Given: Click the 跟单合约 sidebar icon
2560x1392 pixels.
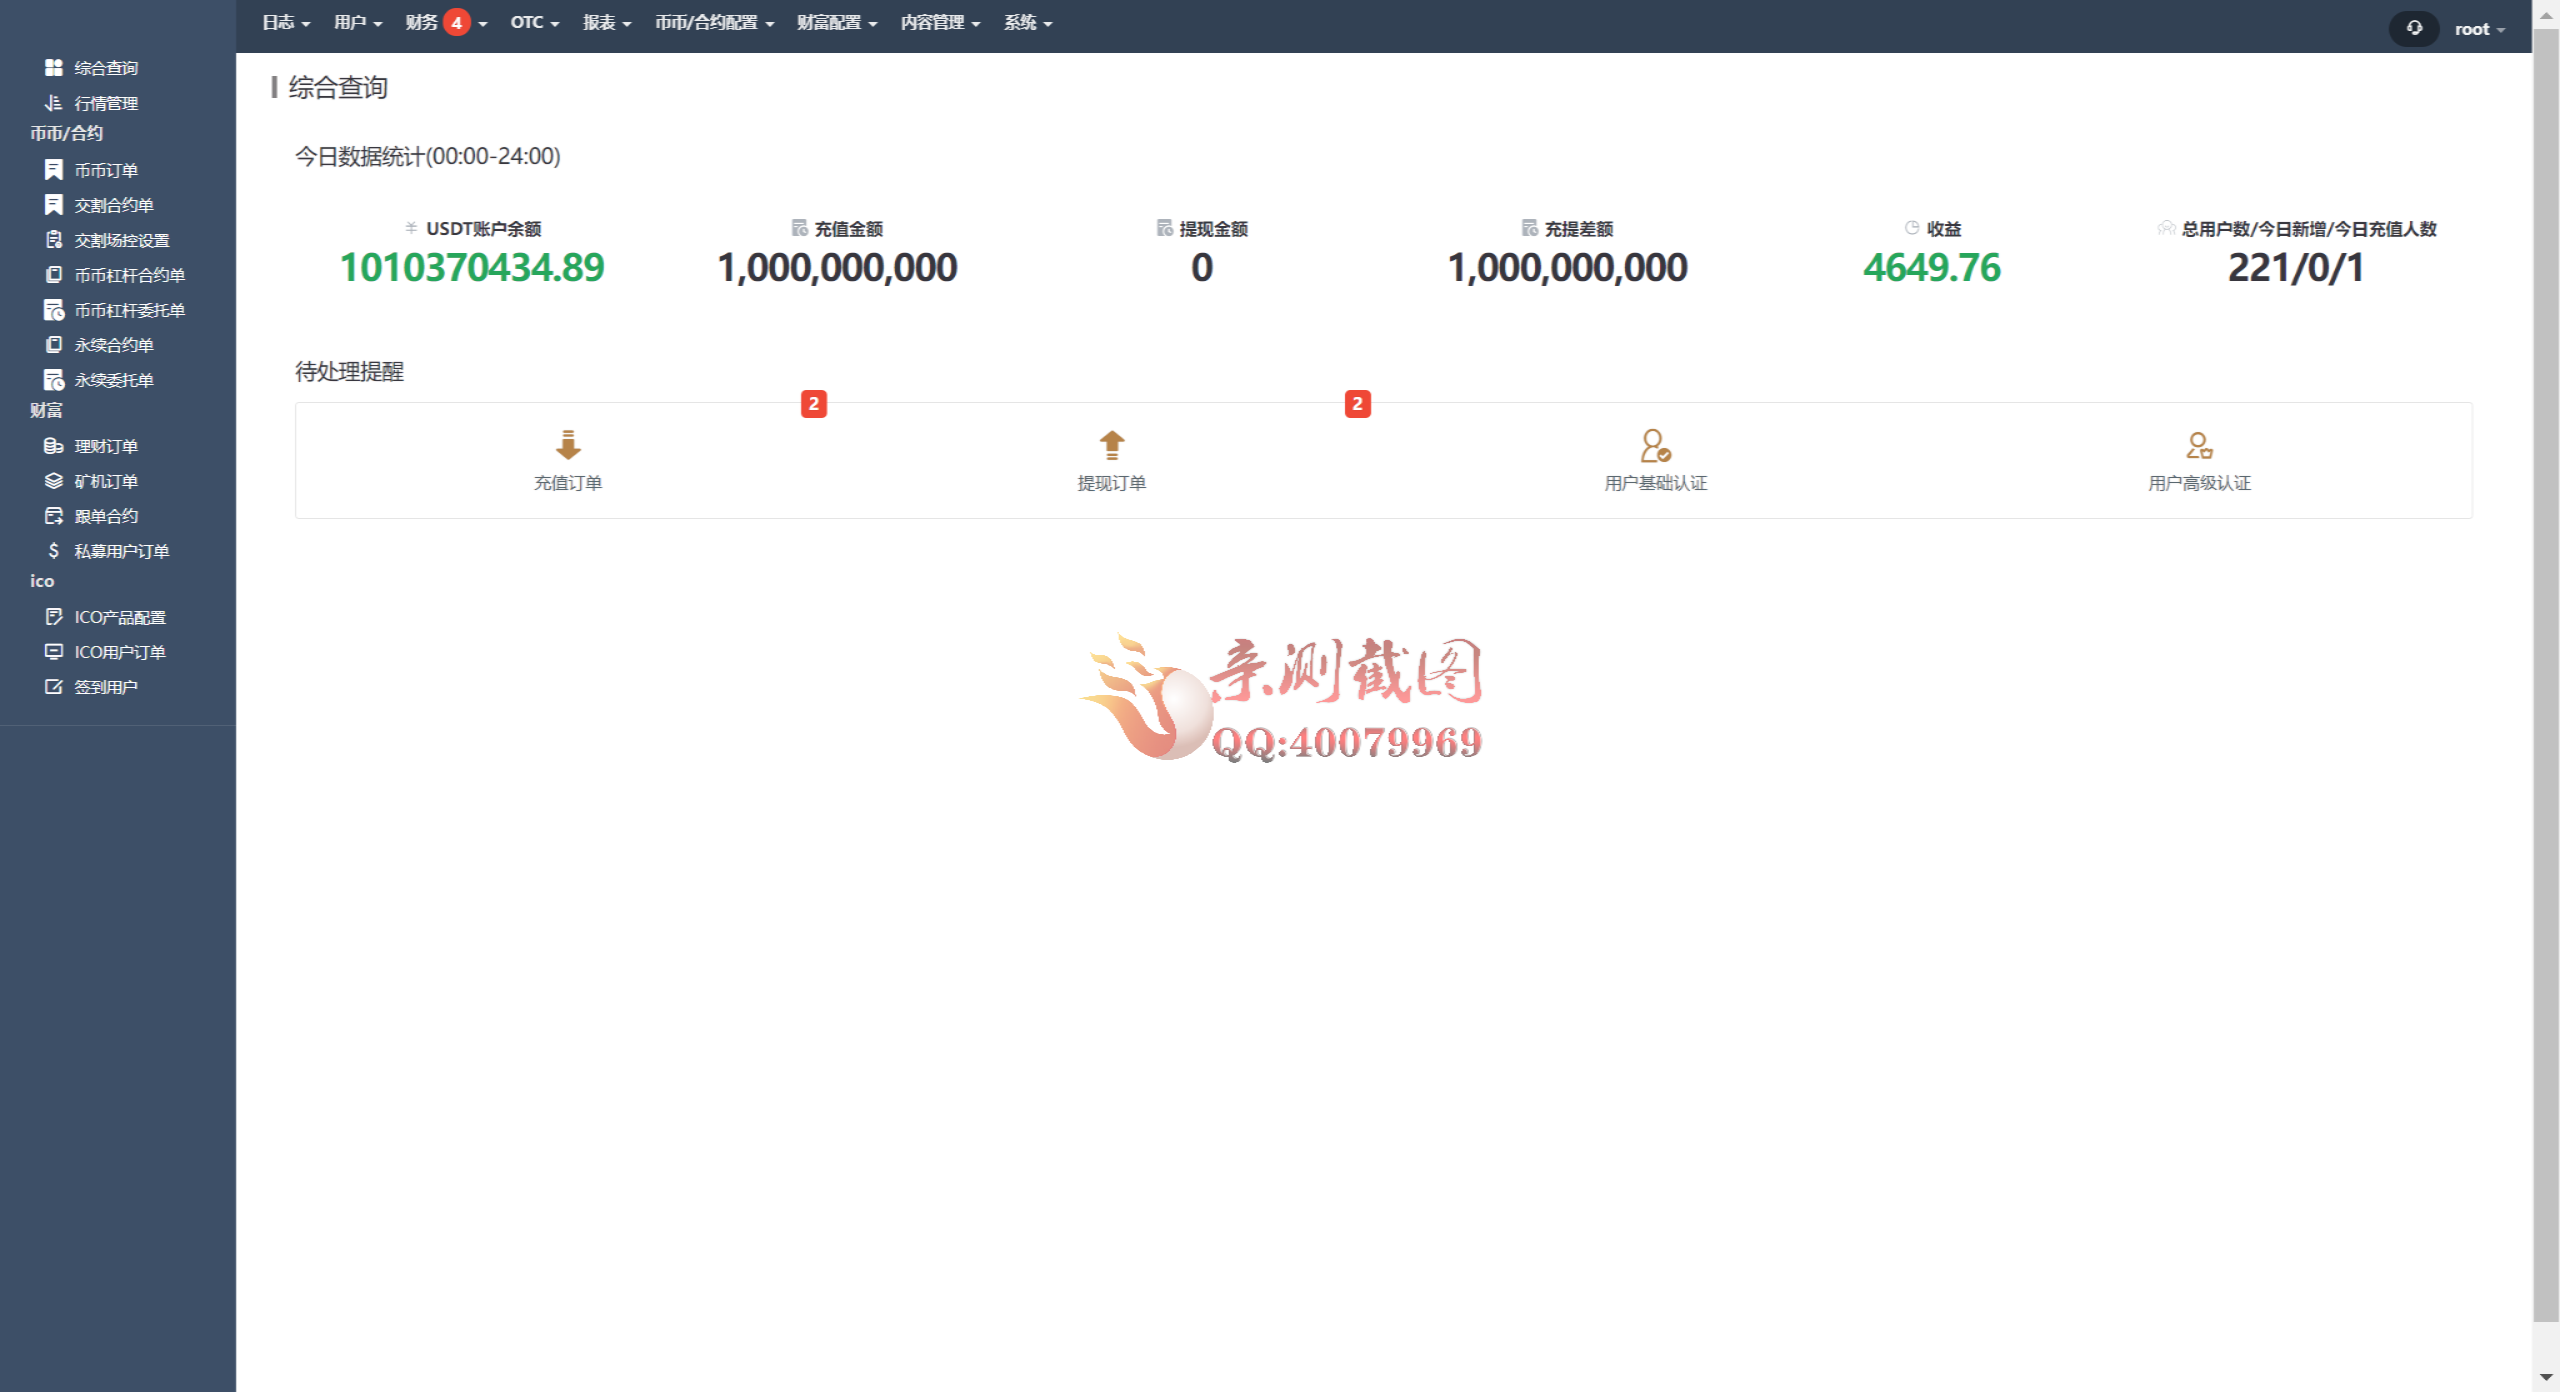Looking at the screenshot, I should pyautogui.click(x=54, y=516).
